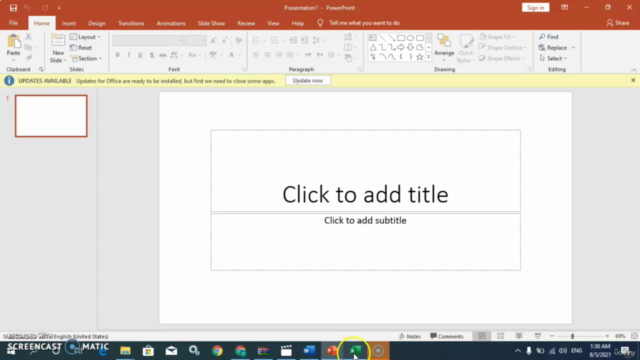Open Excel from the taskbar

pos(356,351)
